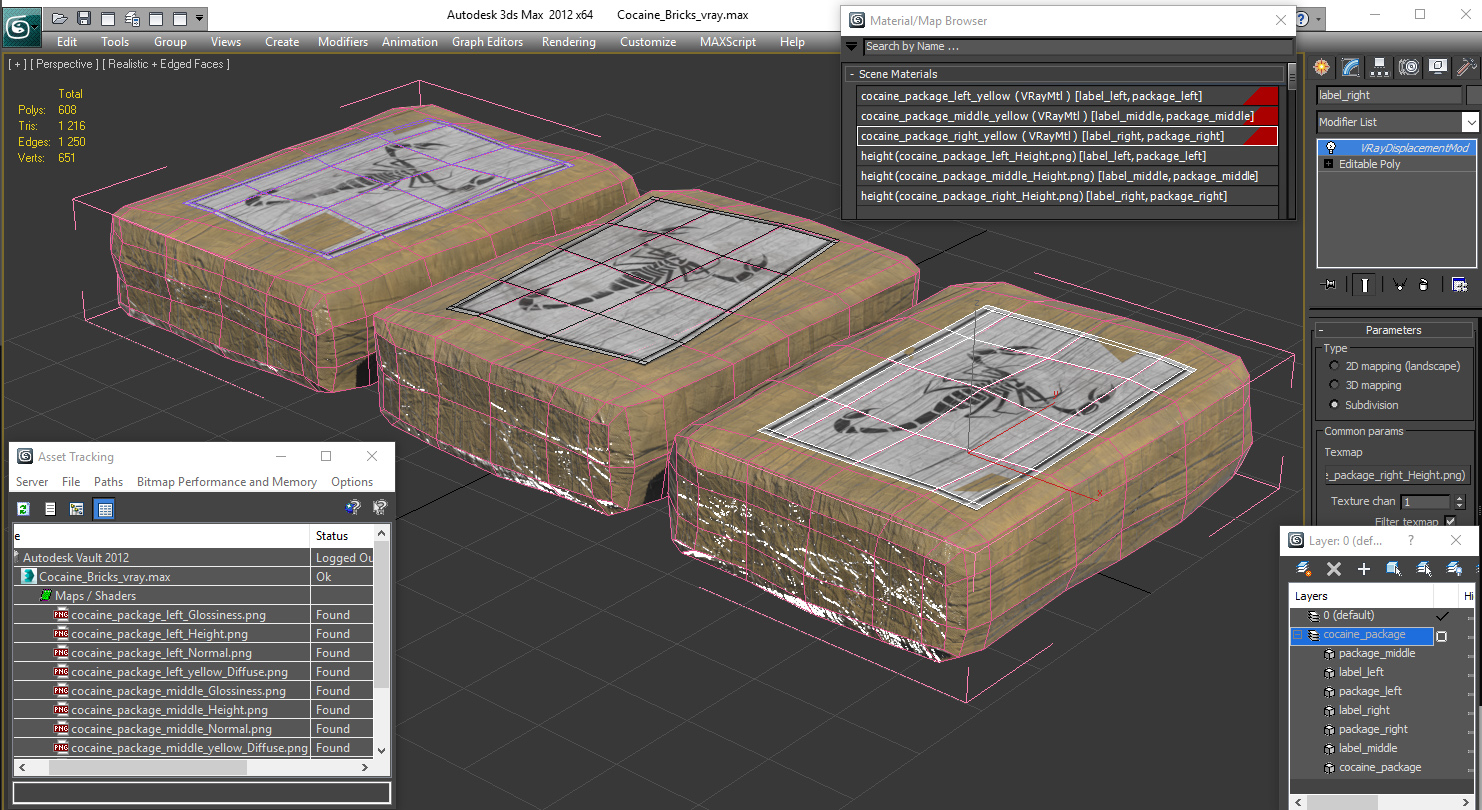Click Status Log icon in Asset Tracking
Image resolution: width=1482 pixels, height=810 pixels.
(50, 509)
